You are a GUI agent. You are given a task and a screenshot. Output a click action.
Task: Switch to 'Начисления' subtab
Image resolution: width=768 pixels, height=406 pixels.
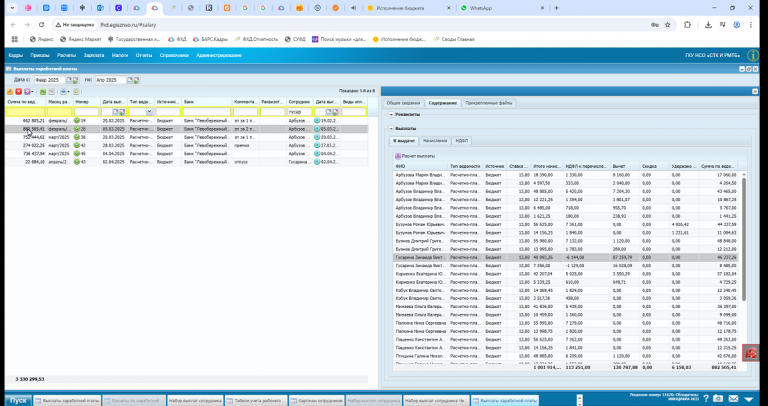[435, 141]
